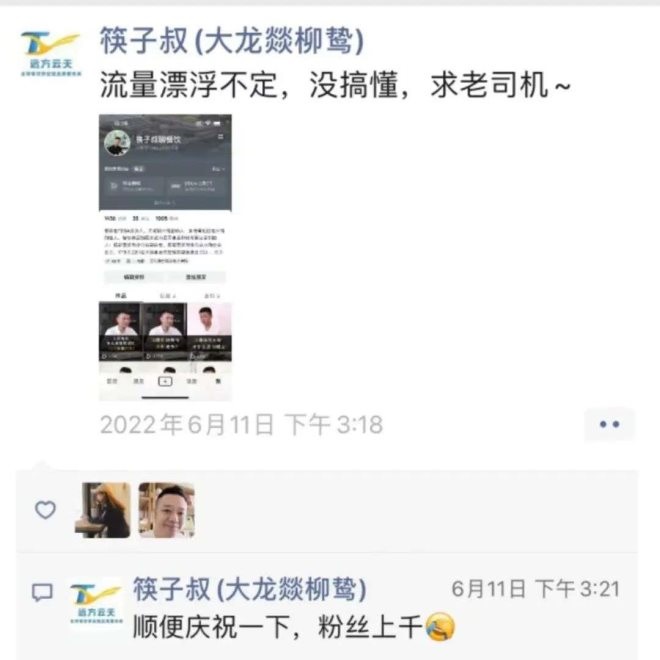
Task: View the woman-in-hat liker avatar
Action: pyautogui.click(x=103, y=510)
